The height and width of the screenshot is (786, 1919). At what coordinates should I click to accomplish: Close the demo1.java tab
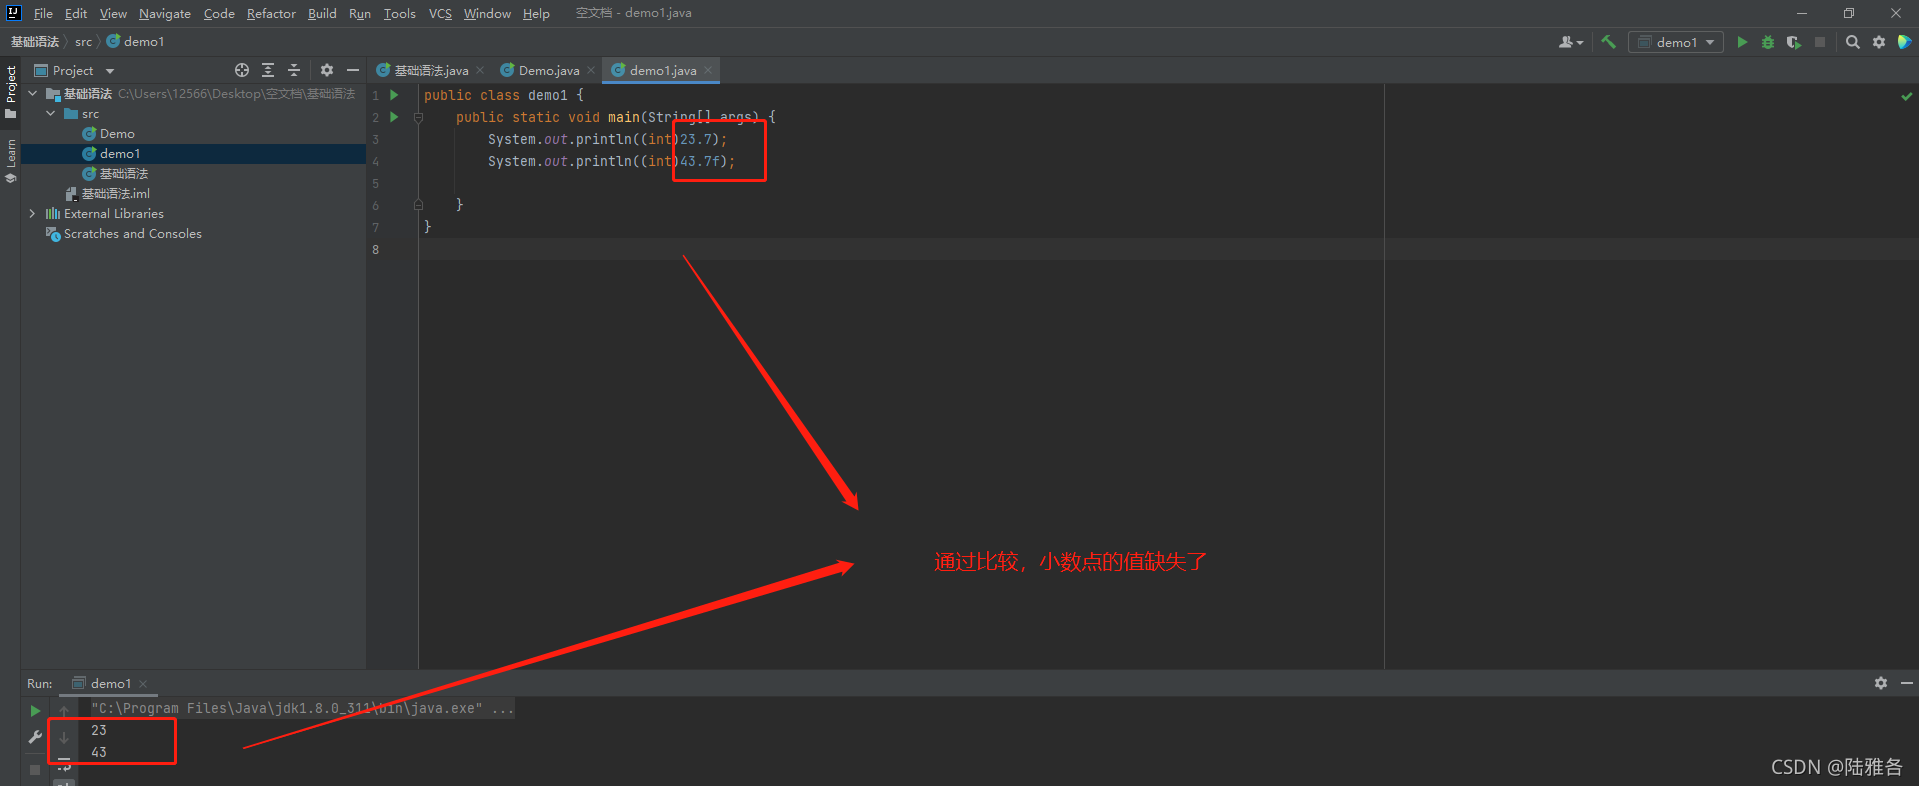[708, 70]
